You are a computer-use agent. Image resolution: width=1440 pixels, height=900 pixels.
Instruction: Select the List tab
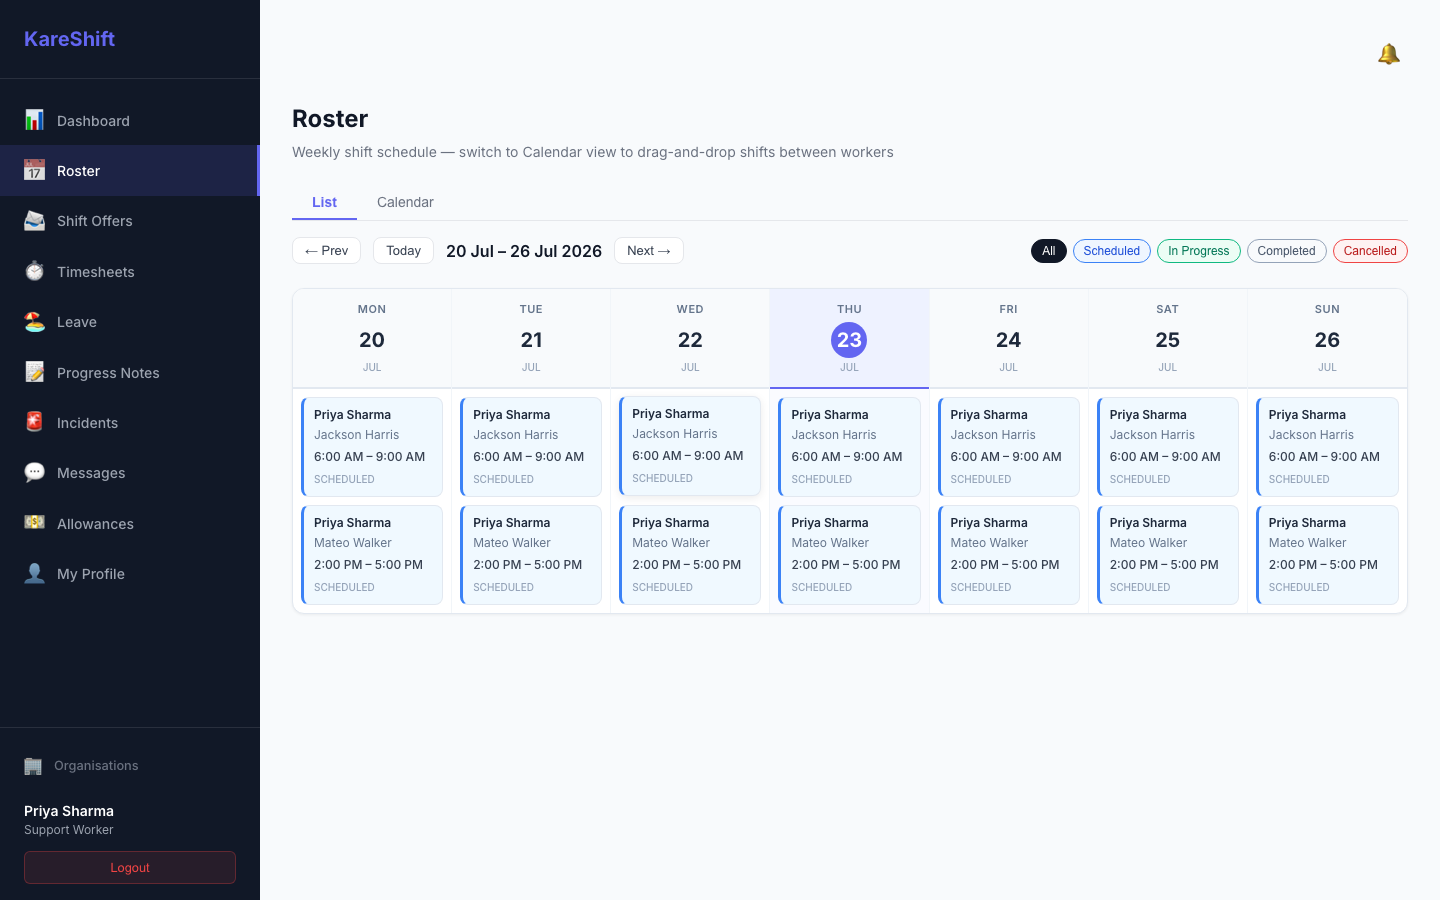tap(324, 202)
